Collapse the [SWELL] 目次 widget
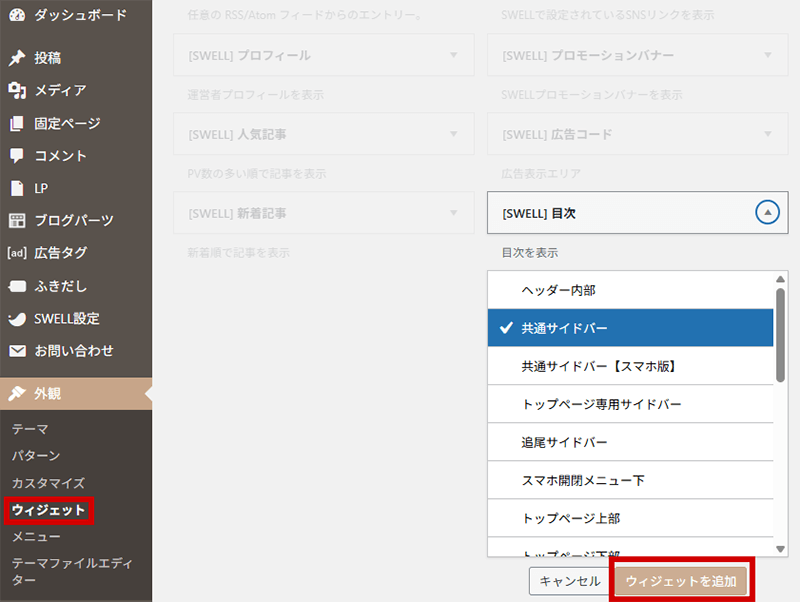 [766, 213]
